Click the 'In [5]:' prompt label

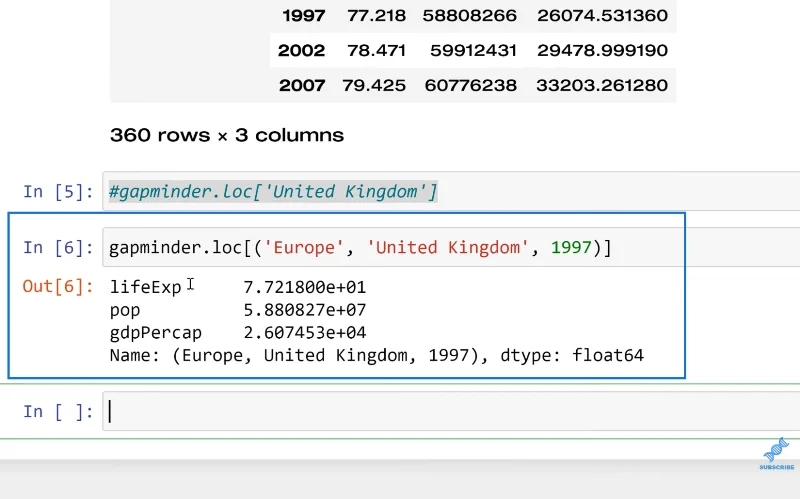[x=58, y=192]
